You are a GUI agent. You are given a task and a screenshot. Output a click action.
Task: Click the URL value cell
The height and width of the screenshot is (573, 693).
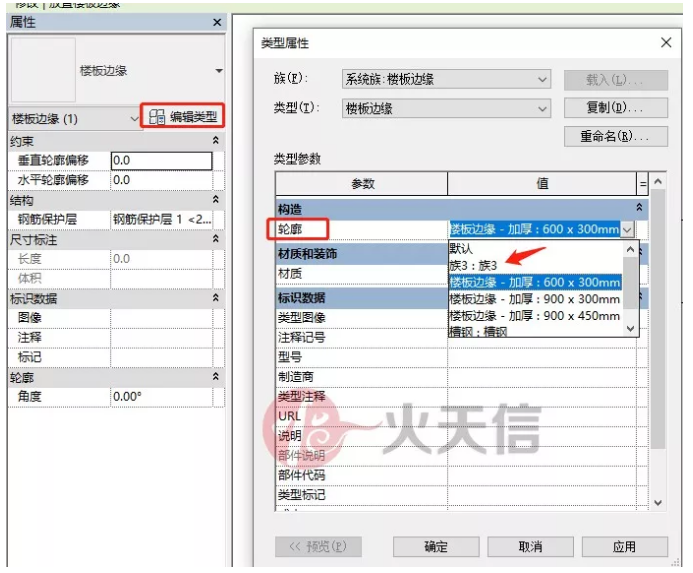542,416
